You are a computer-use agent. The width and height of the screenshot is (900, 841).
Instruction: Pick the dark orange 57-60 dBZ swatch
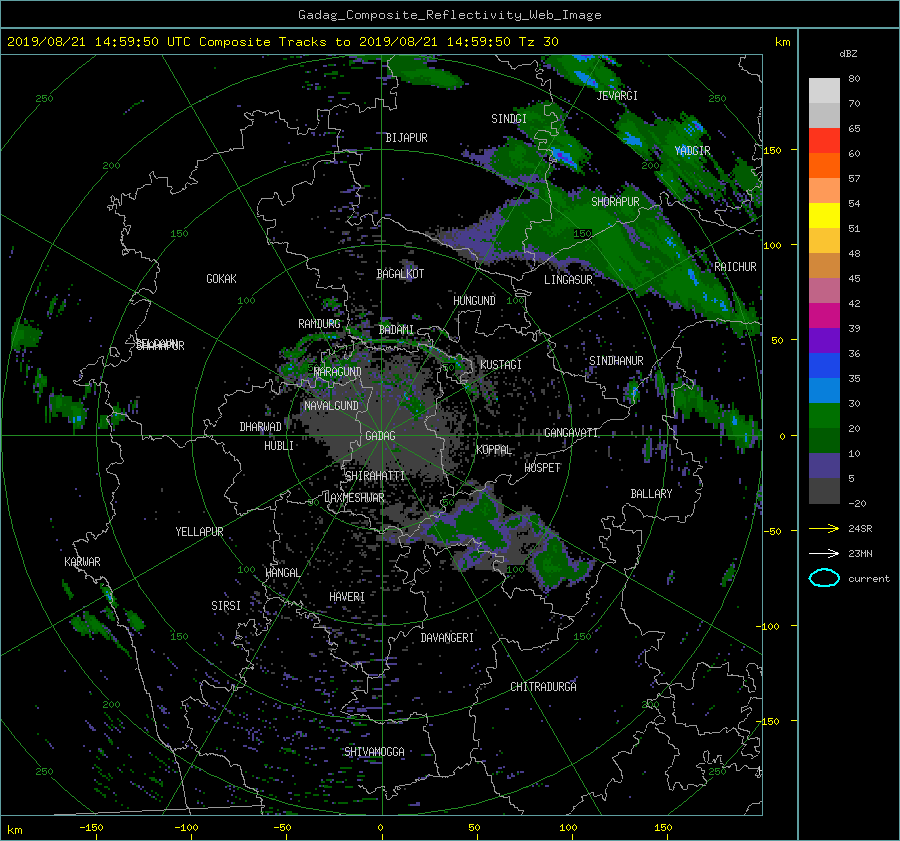(x=824, y=165)
